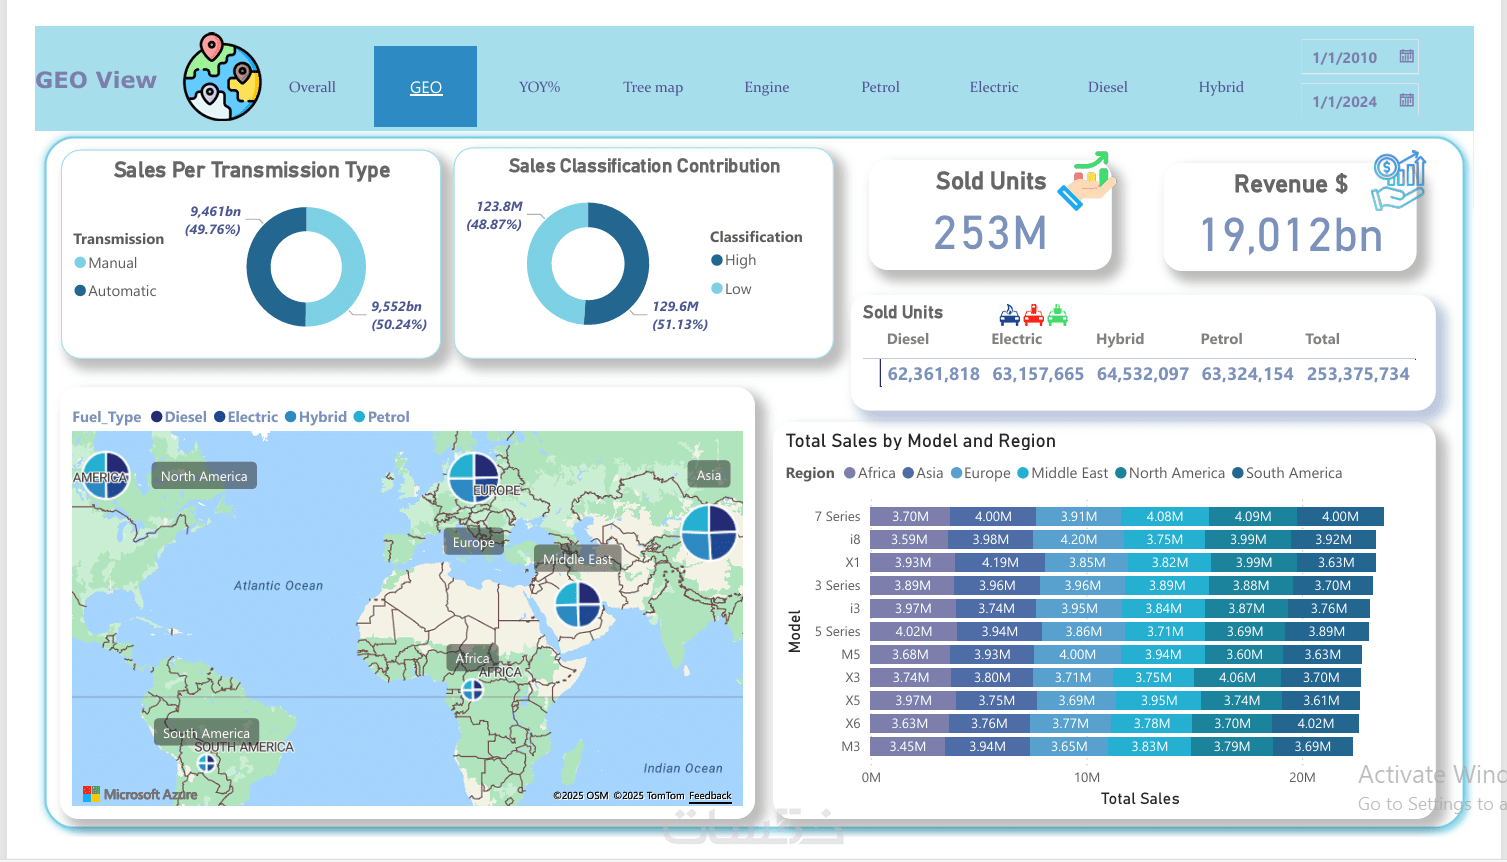The width and height of the screenshot is (1507, 862).
Task: Open the start date calendar picker icon
Action: [1406, 57]
